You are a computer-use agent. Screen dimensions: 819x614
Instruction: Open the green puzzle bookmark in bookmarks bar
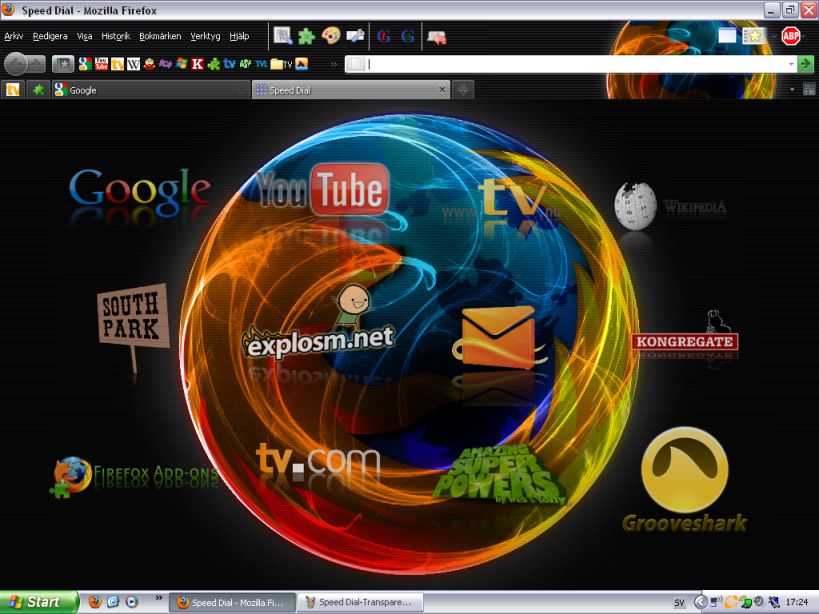213,64
